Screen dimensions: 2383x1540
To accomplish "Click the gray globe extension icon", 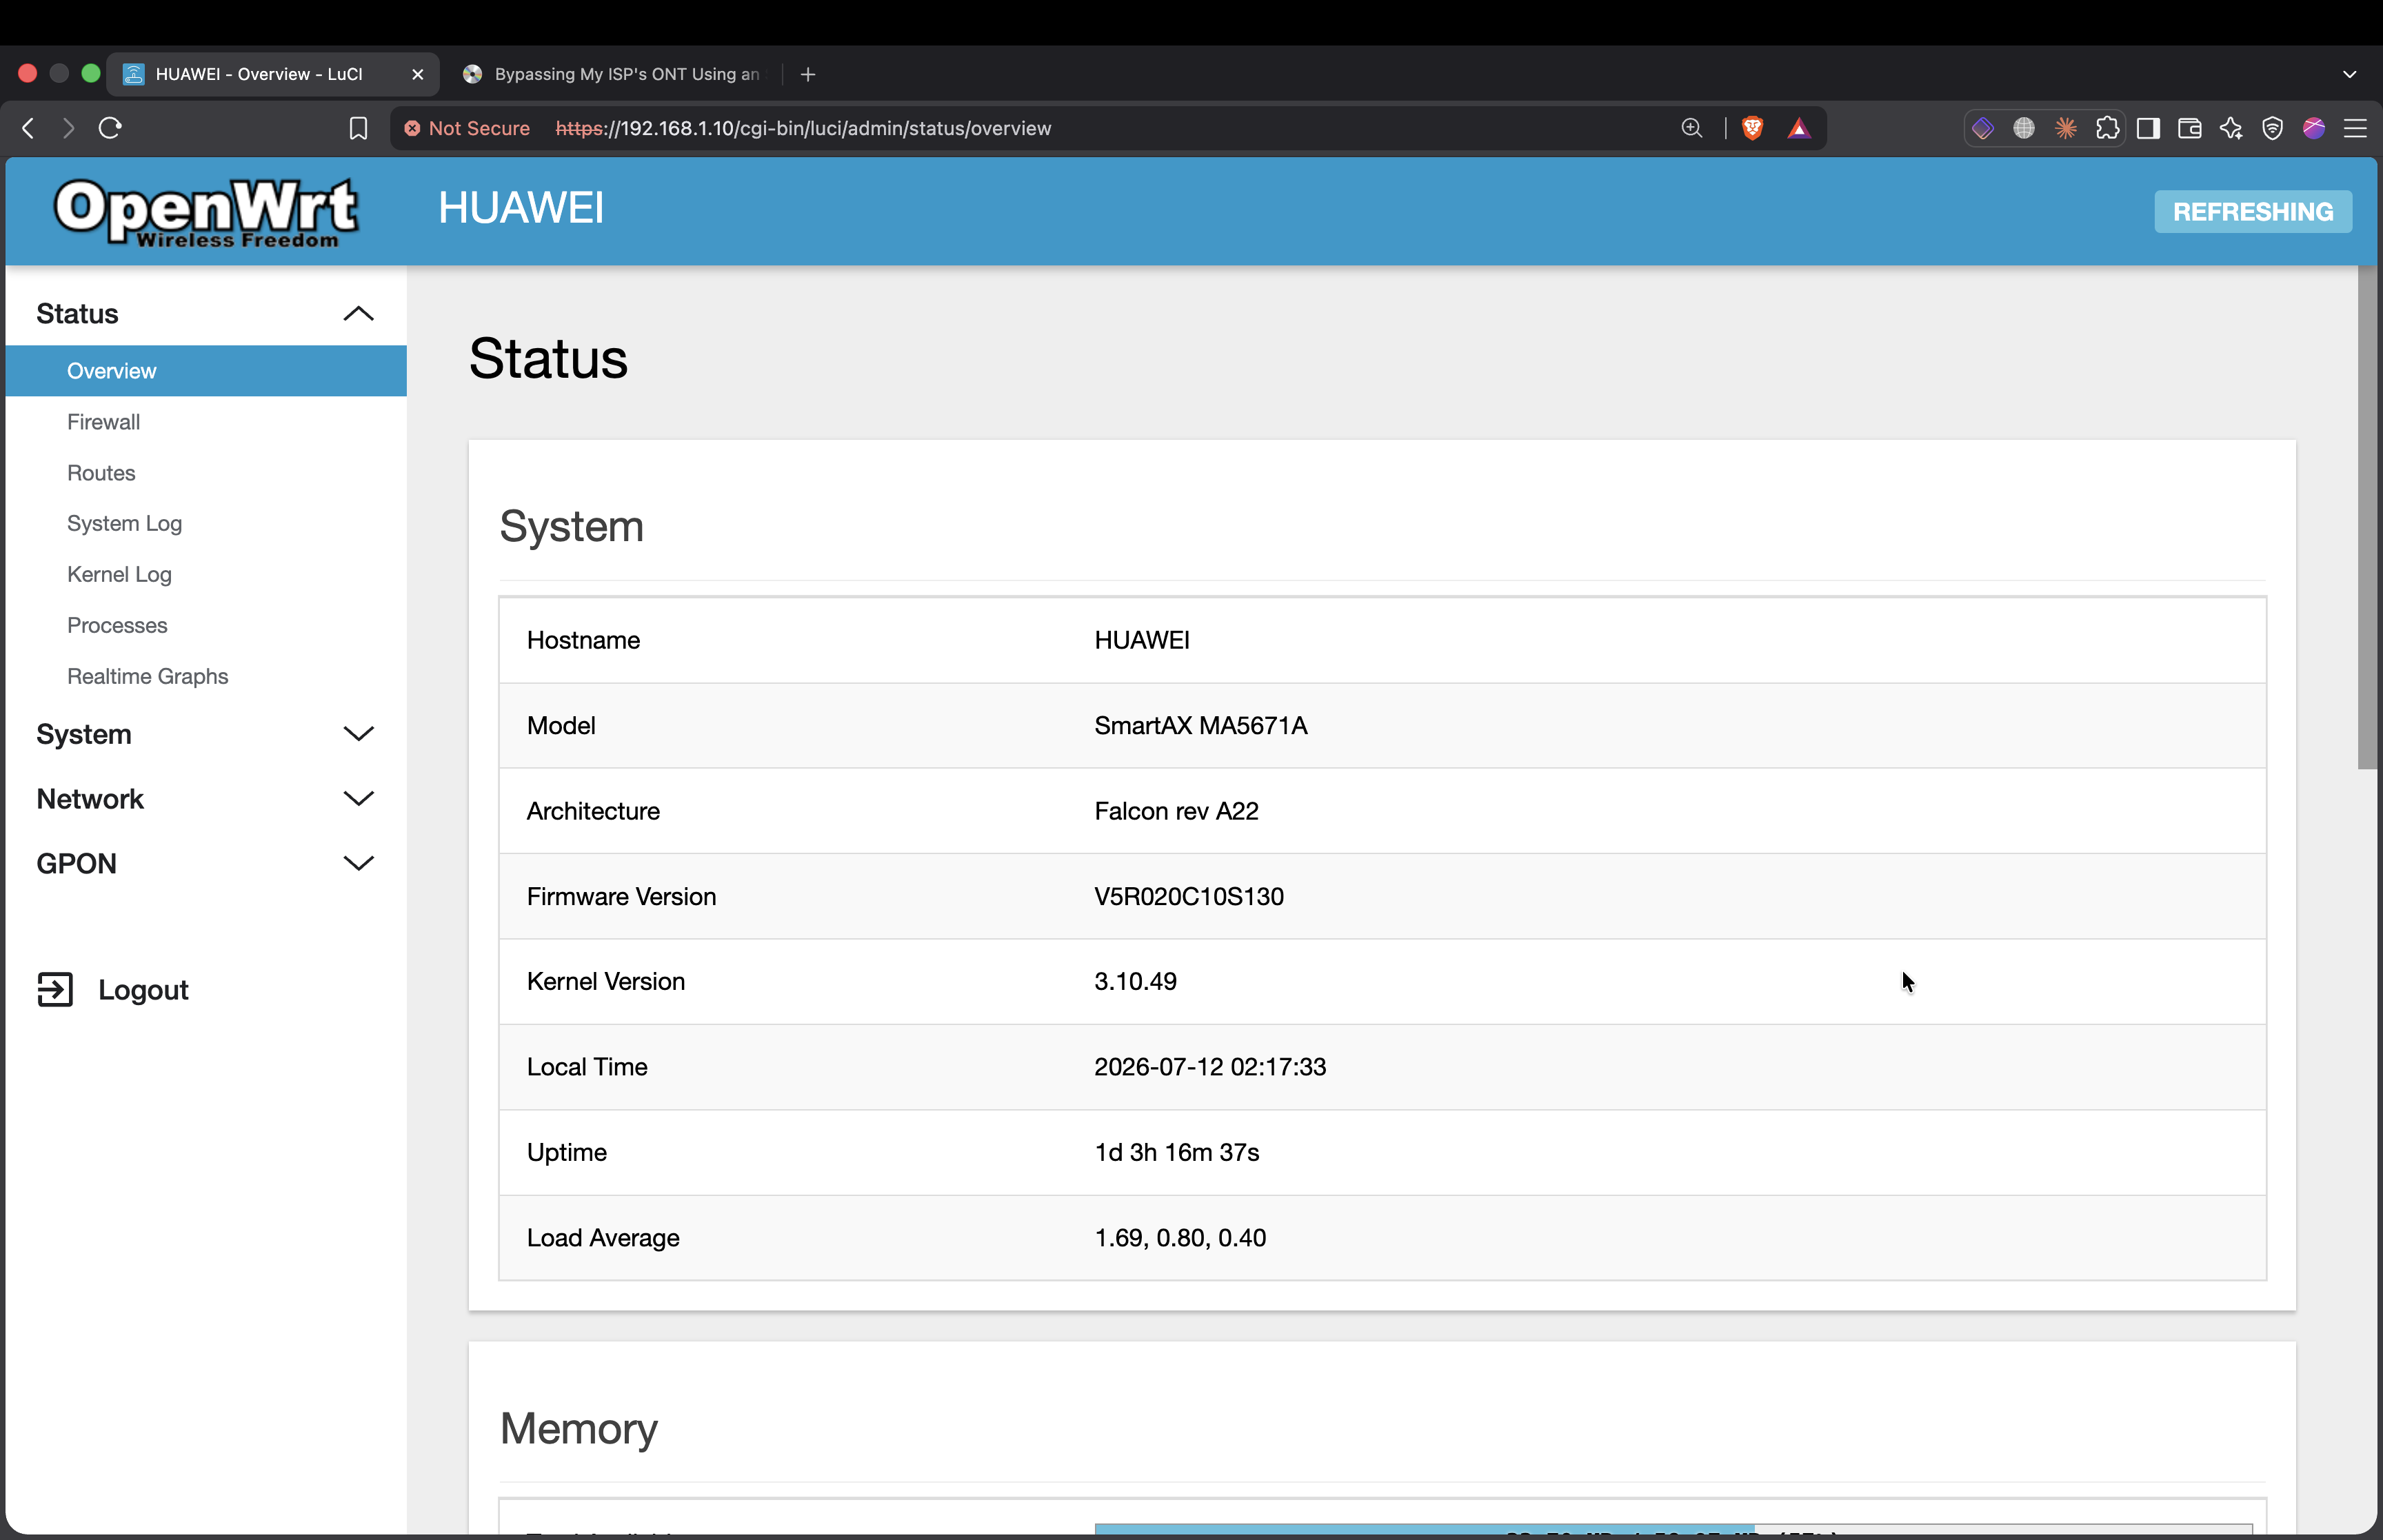I will click(2024, 128).
